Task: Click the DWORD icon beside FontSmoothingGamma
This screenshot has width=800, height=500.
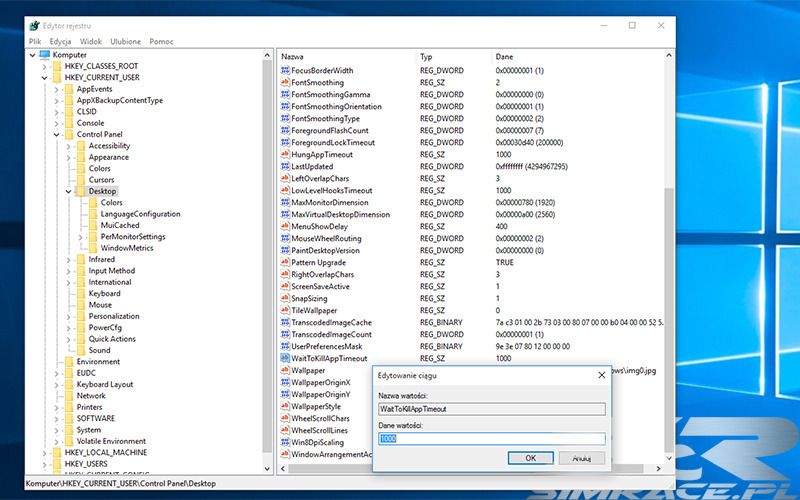Action: click(x=284, y=95)
